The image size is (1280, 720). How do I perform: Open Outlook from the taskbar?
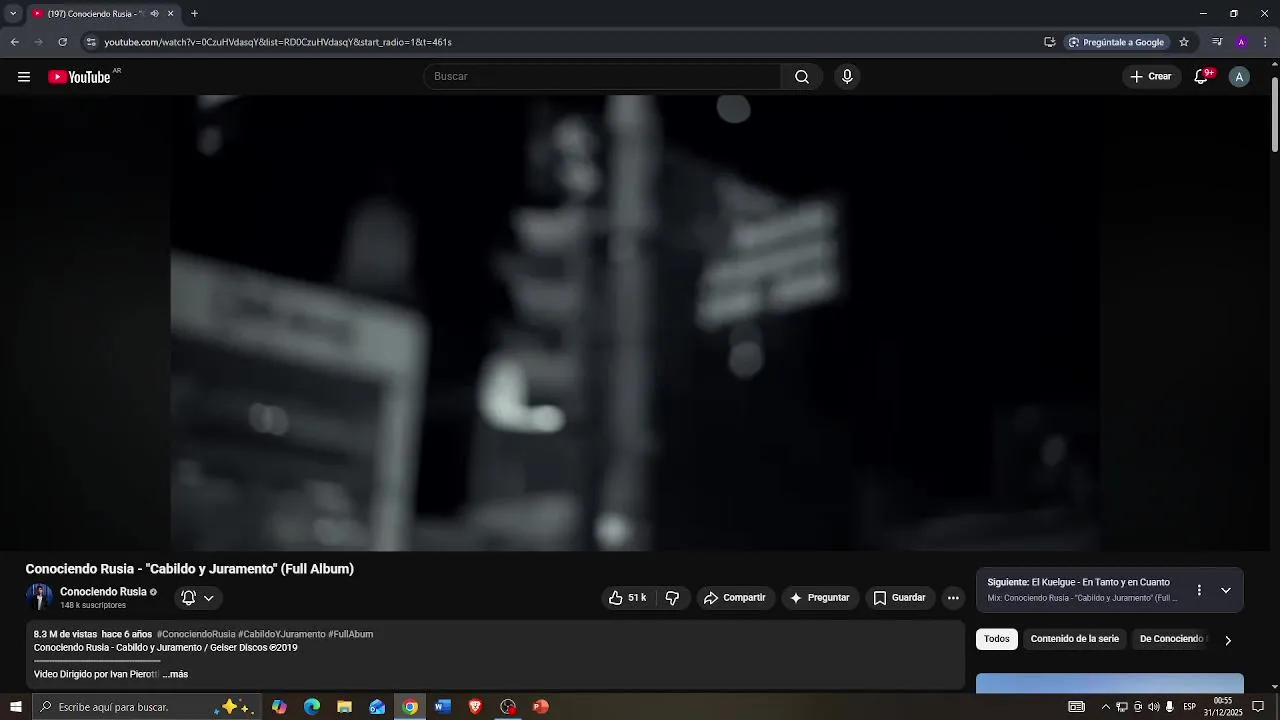click(377, 707)
